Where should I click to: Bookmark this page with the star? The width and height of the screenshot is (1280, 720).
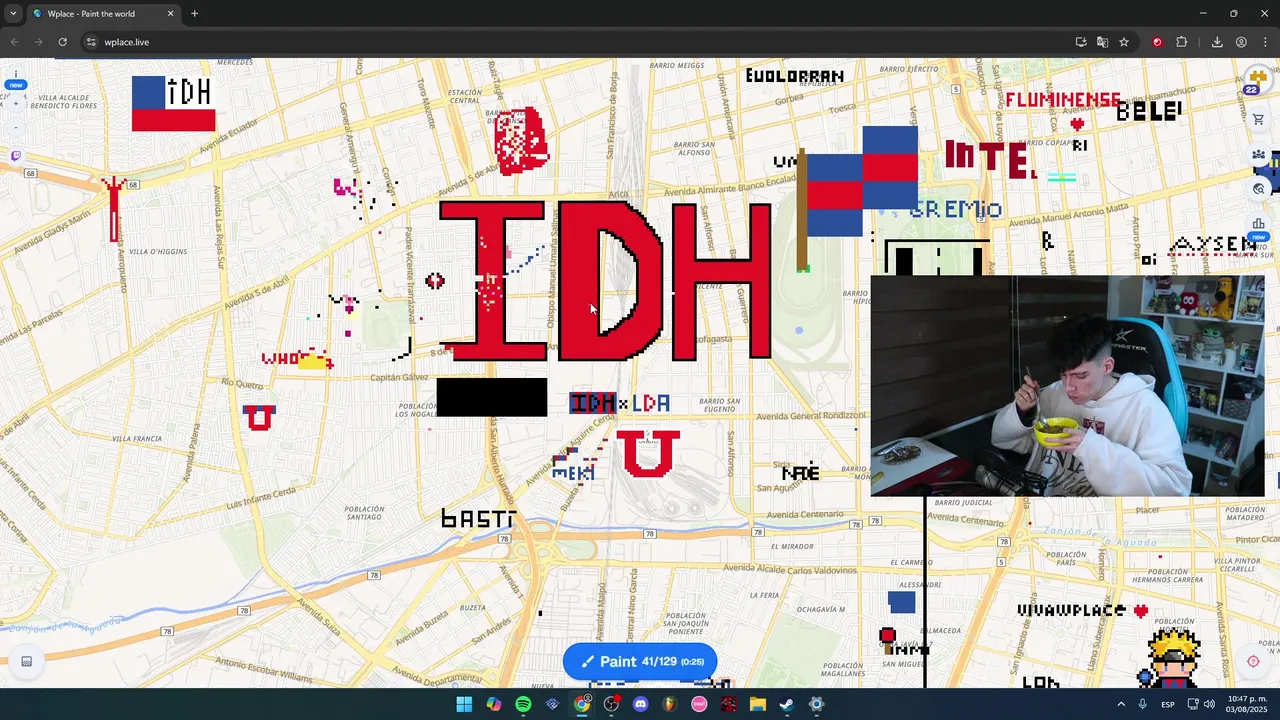tap(1124, 42)
